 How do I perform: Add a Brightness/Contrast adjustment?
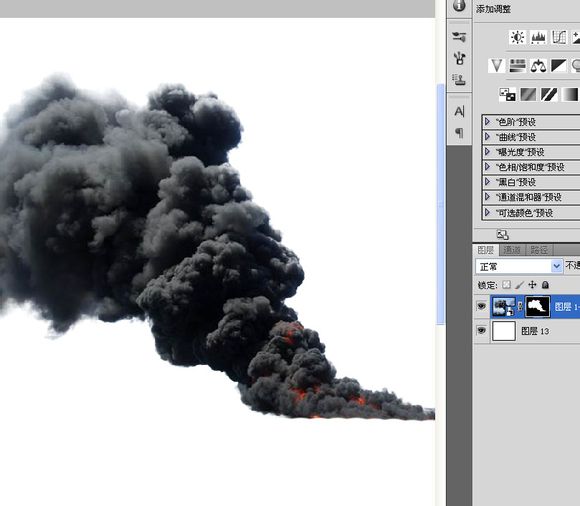[x=517, y=37]
